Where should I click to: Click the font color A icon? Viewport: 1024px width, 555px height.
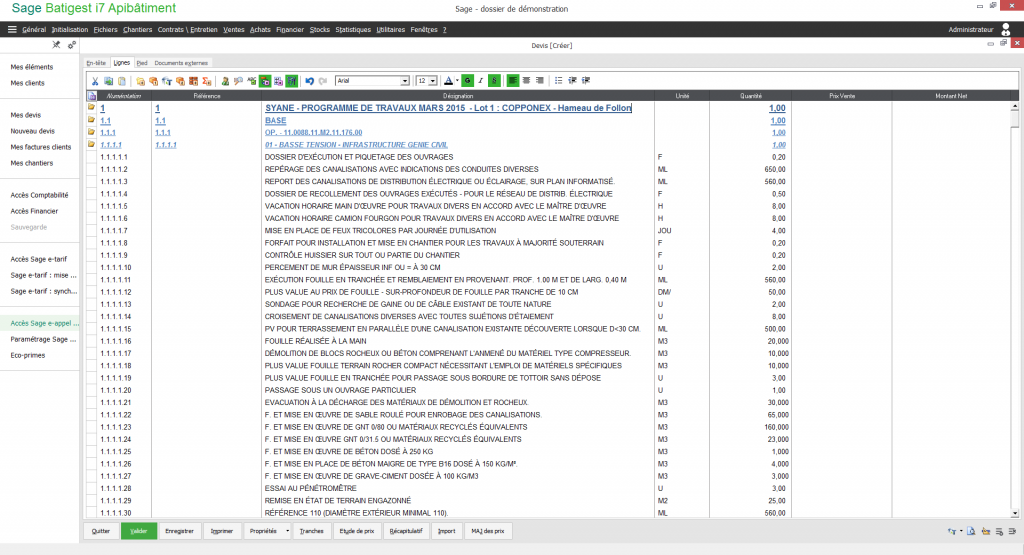pyautogui.click(x=448, y=81)
